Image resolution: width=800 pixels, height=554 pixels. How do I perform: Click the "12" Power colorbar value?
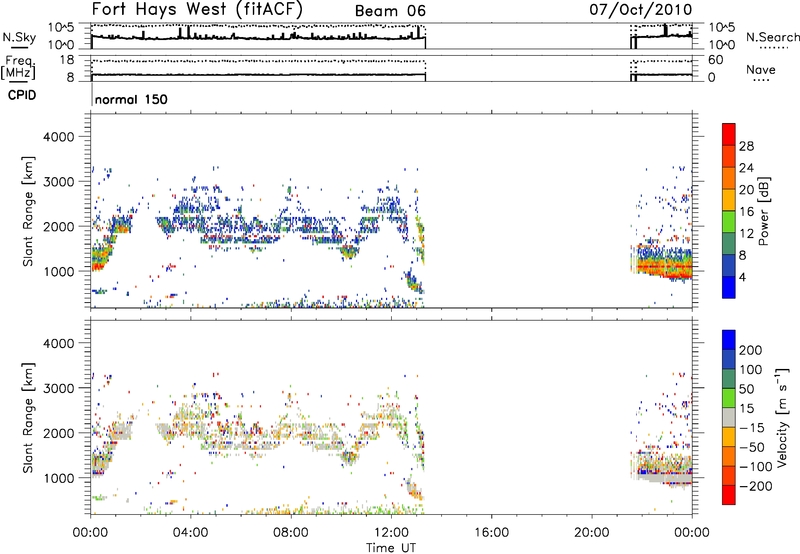746,234
